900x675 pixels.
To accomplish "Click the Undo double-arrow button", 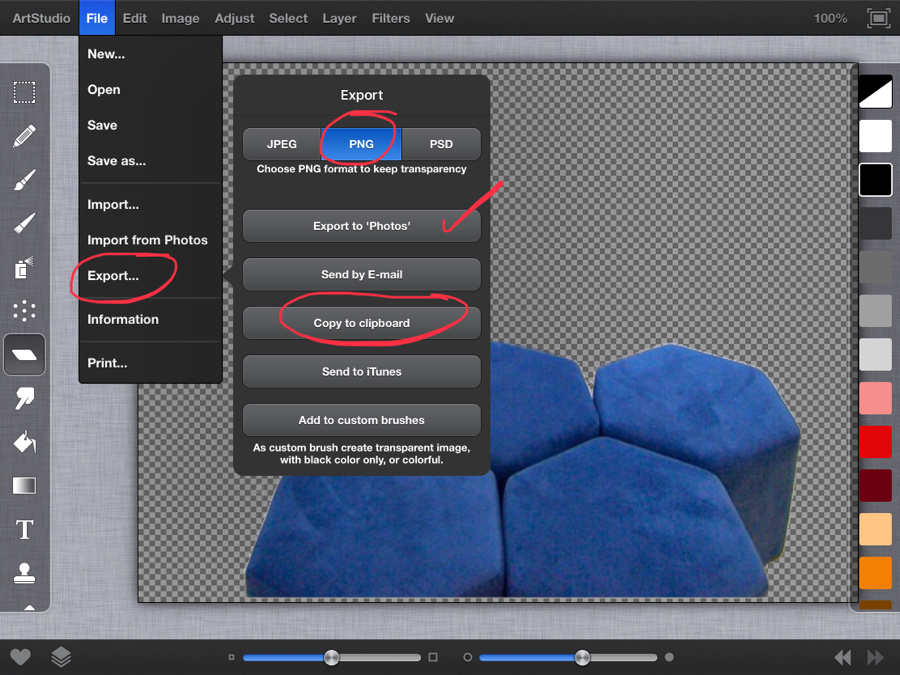I will 843,657.
